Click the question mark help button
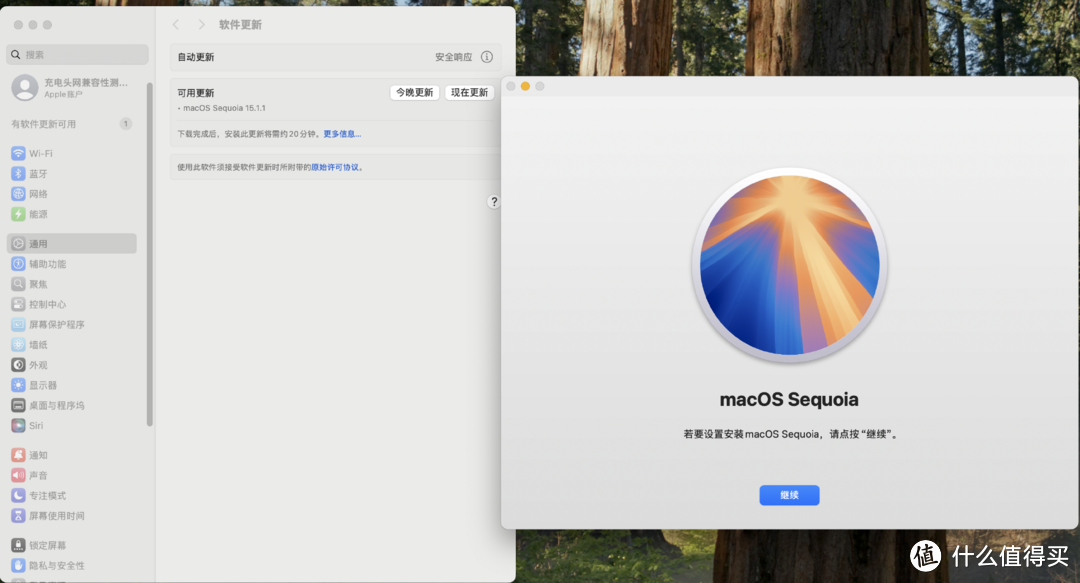Viewport: 1080px width, 583px height. (494, 201)
